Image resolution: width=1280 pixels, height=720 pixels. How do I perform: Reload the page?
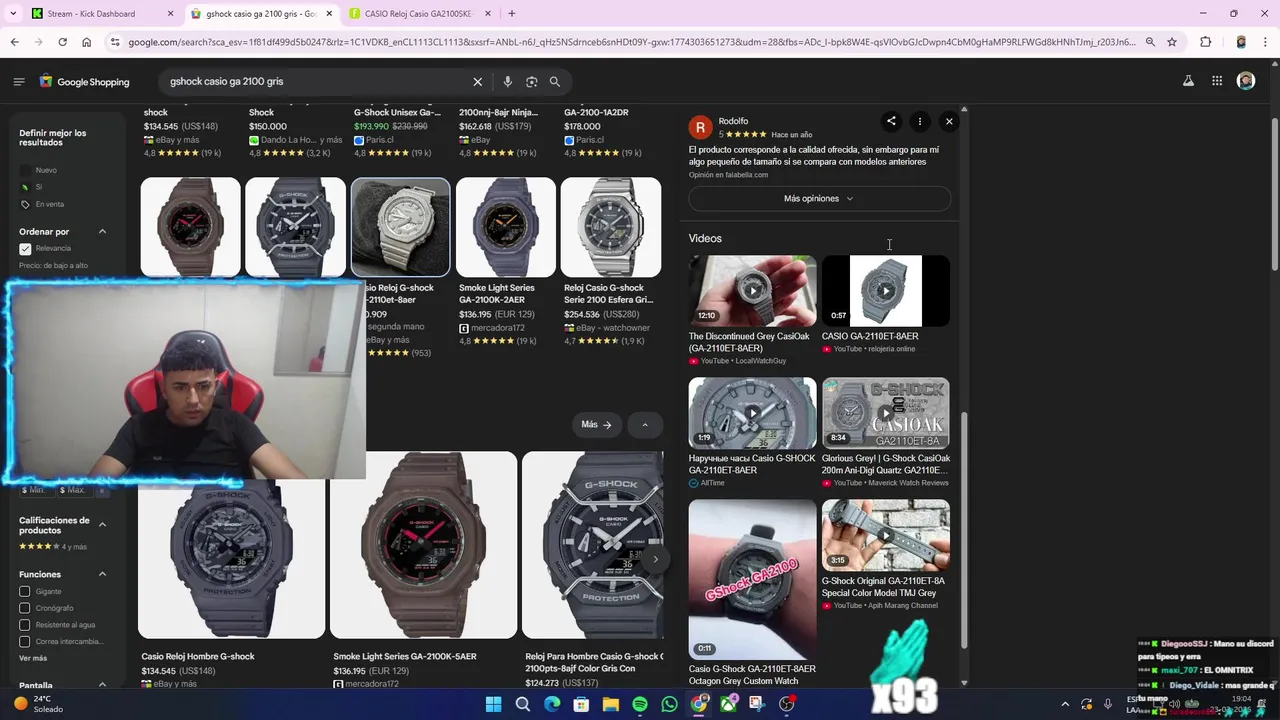click(62, 42)
